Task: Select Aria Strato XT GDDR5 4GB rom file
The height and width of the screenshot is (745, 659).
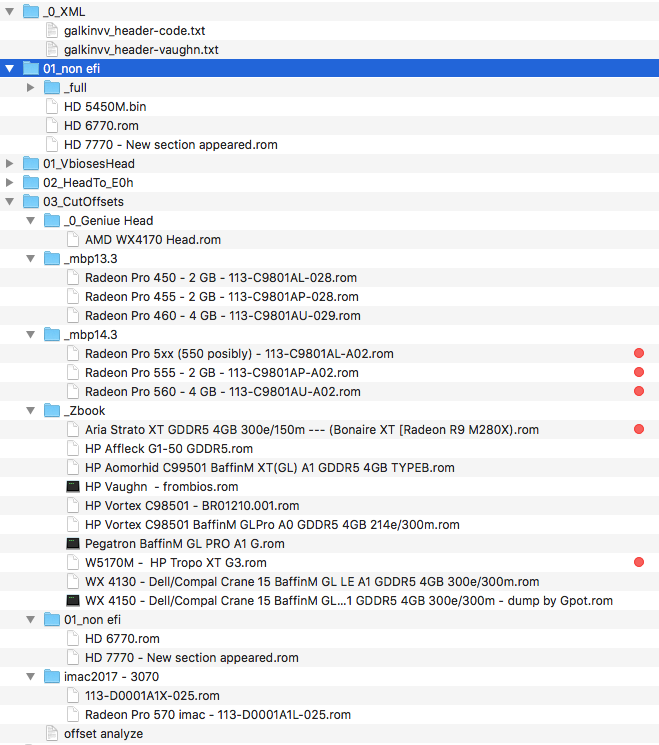Action: tap(312, 430)
